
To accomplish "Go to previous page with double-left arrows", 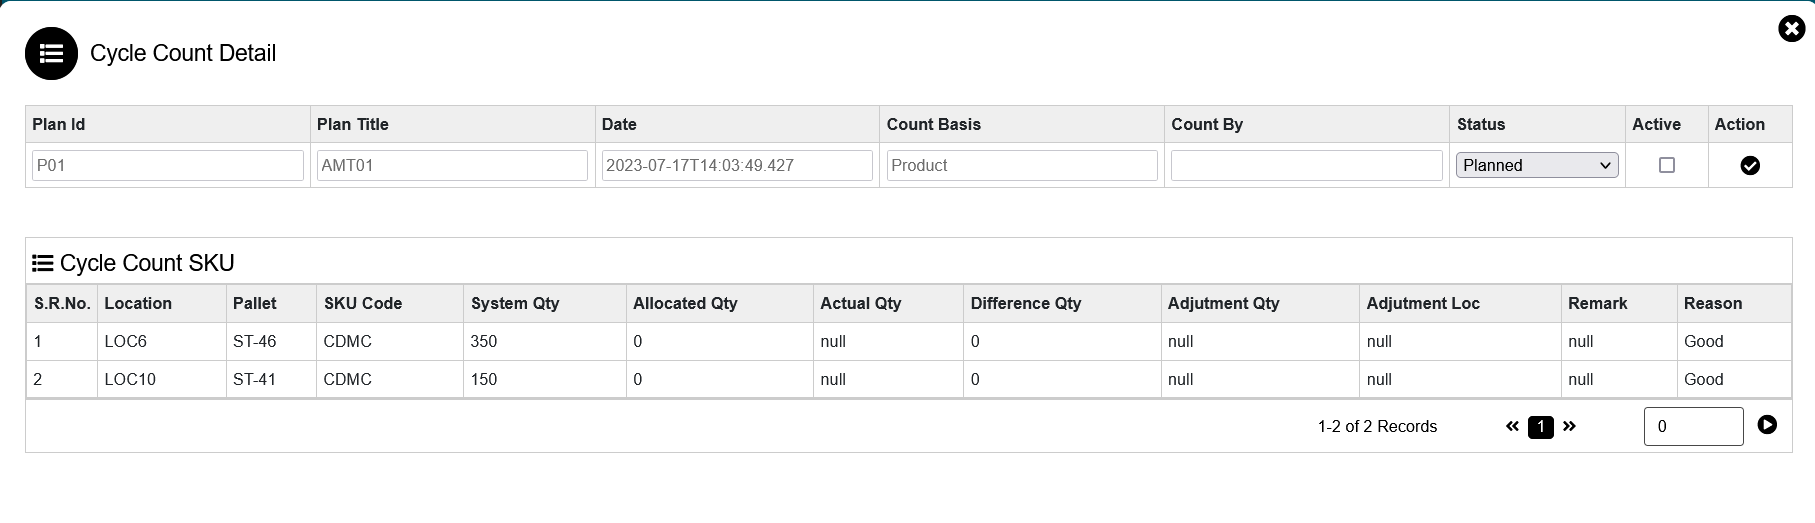I will click(x=1512, y=427).
